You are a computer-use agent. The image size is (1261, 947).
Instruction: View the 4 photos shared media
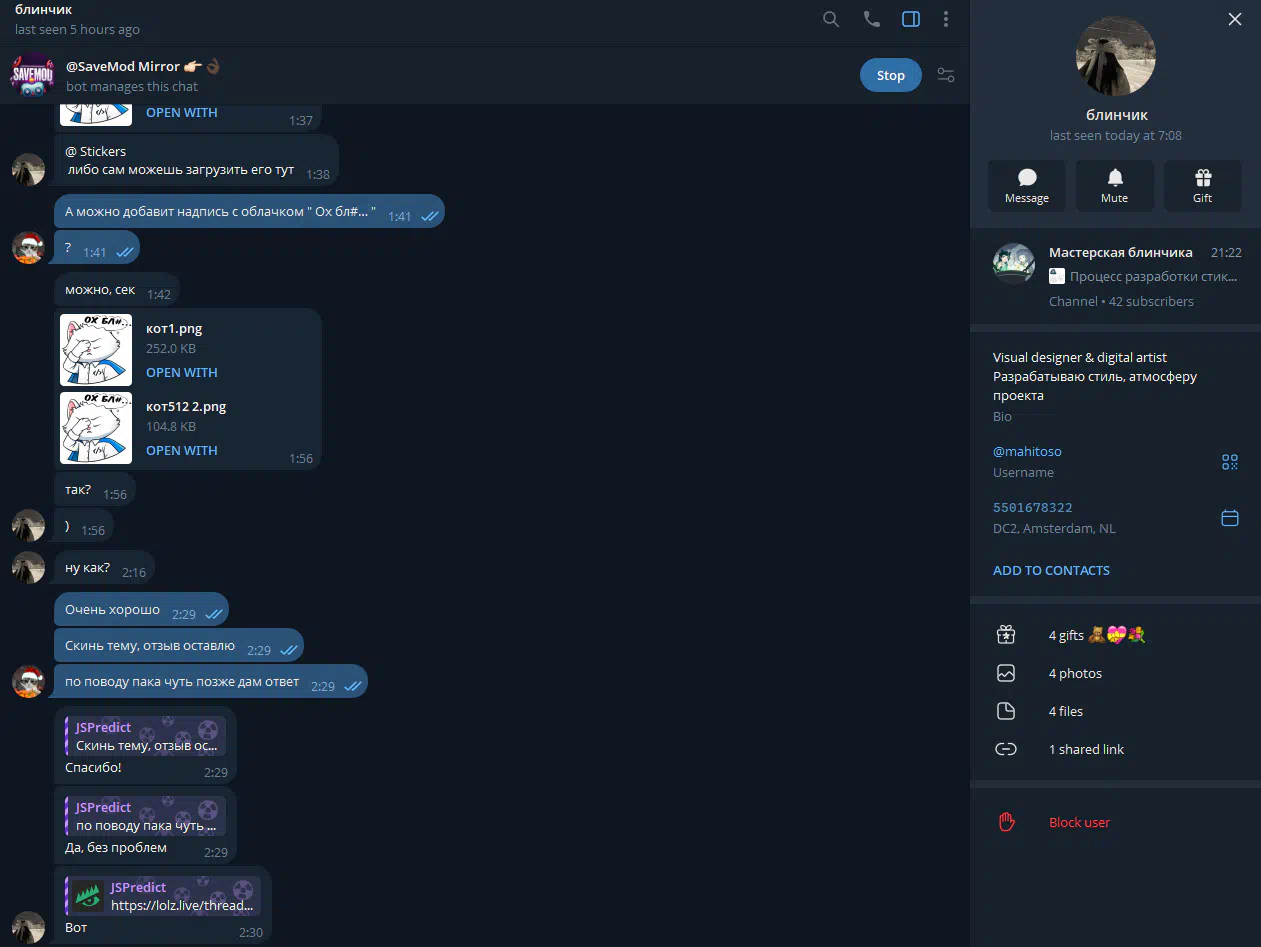click(1115, 673)
